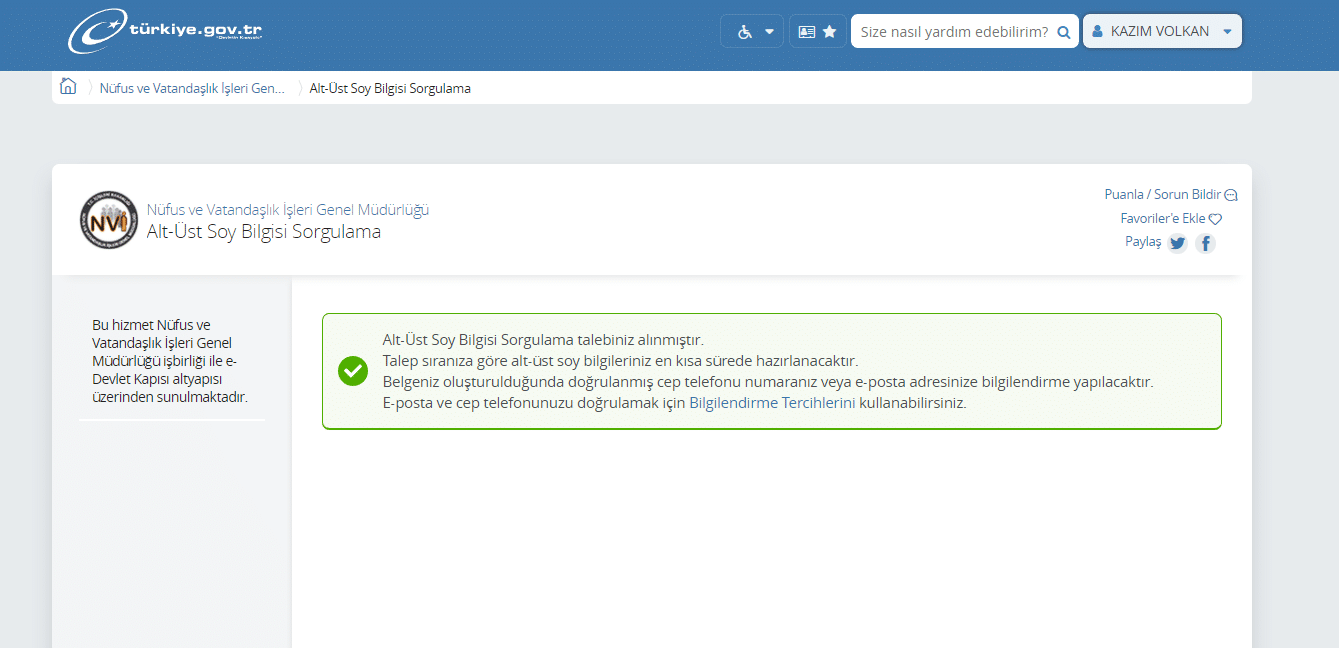Open the KAZIM VOLKAN user menu
Image resolution: width=1339 pixels, height=648 pixels.
pyautogui.click(x=1162, y=31)
